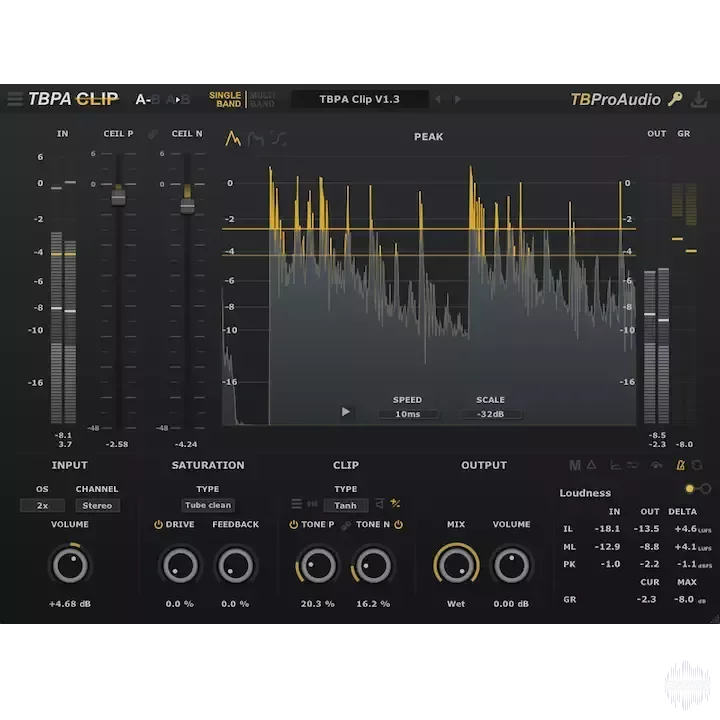Toggle the Loudness panel switch
Screen dimensions: 720x720
point(698,489)
